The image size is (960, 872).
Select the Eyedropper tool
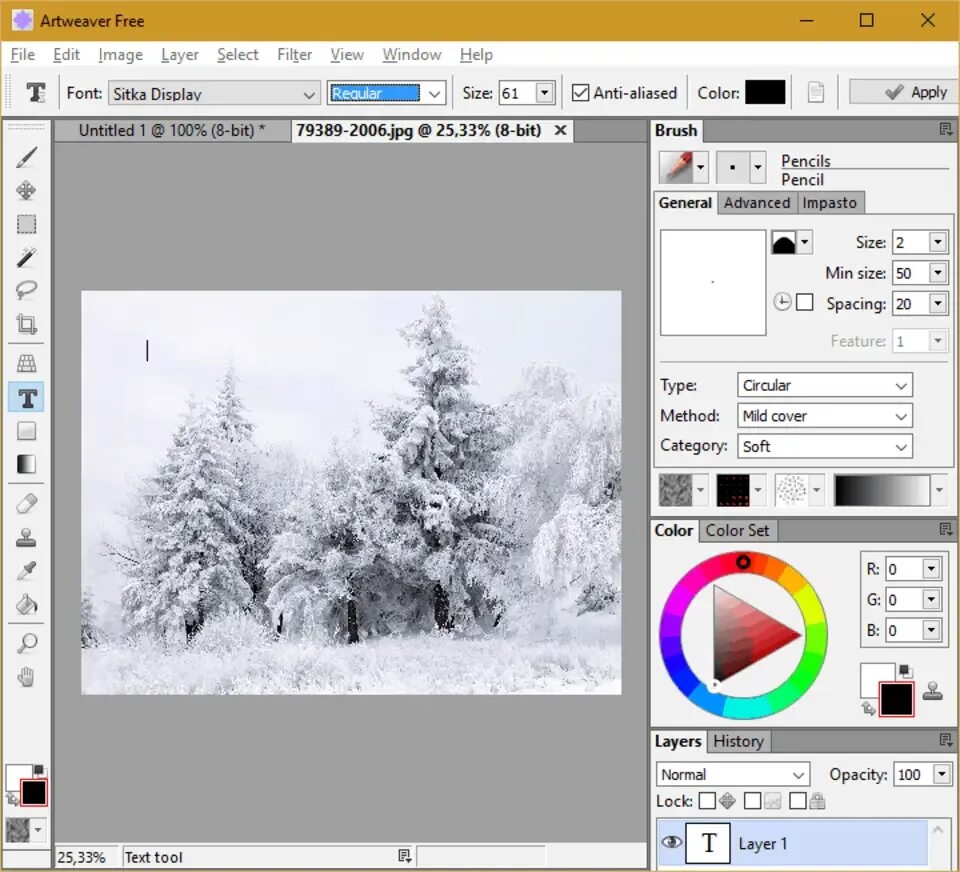coord(26,571)
